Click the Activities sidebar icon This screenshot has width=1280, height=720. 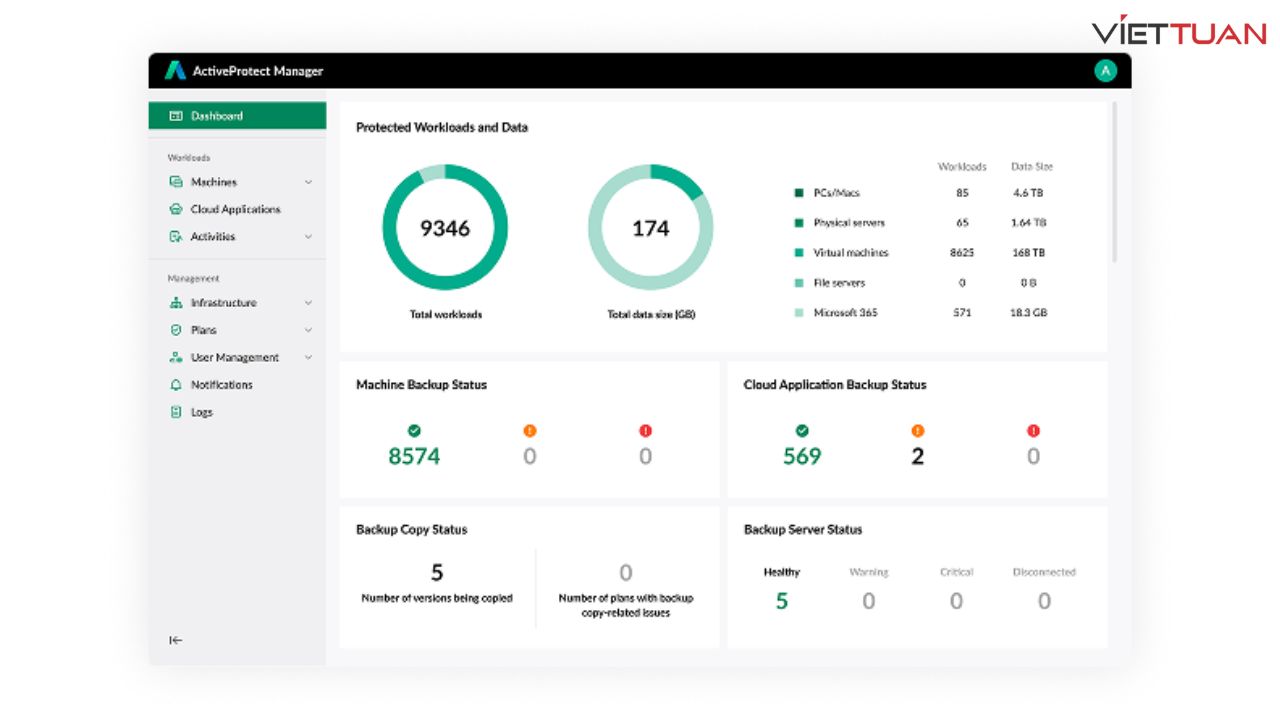176,237
